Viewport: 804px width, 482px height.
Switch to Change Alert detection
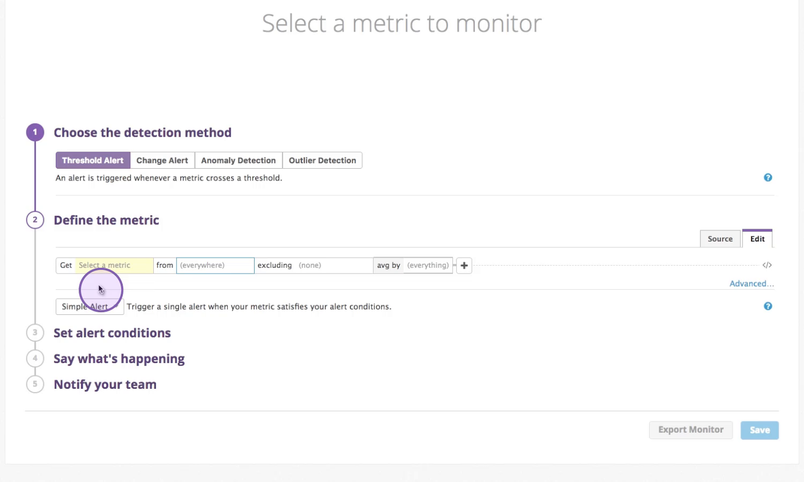point(162,160)
